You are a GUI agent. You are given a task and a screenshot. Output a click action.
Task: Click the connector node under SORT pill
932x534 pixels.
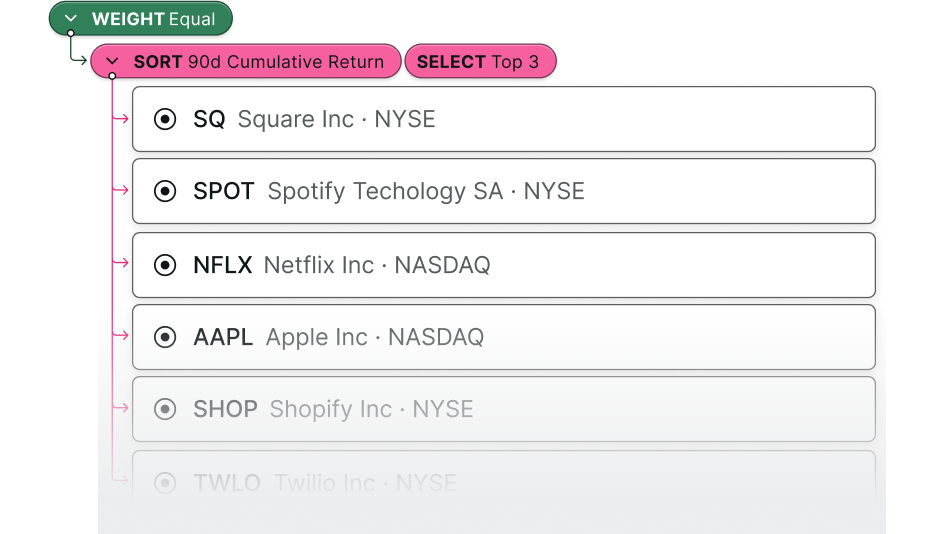coord(112,76)
